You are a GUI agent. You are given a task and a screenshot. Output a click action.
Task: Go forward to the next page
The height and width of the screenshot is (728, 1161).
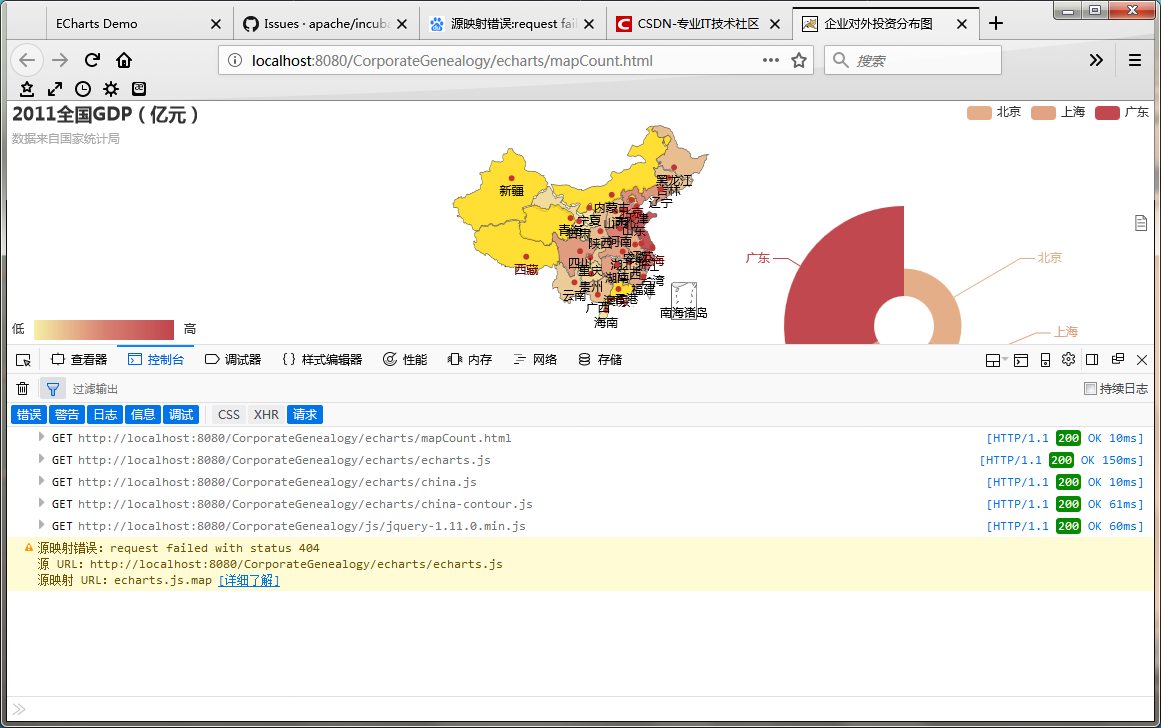60,61
